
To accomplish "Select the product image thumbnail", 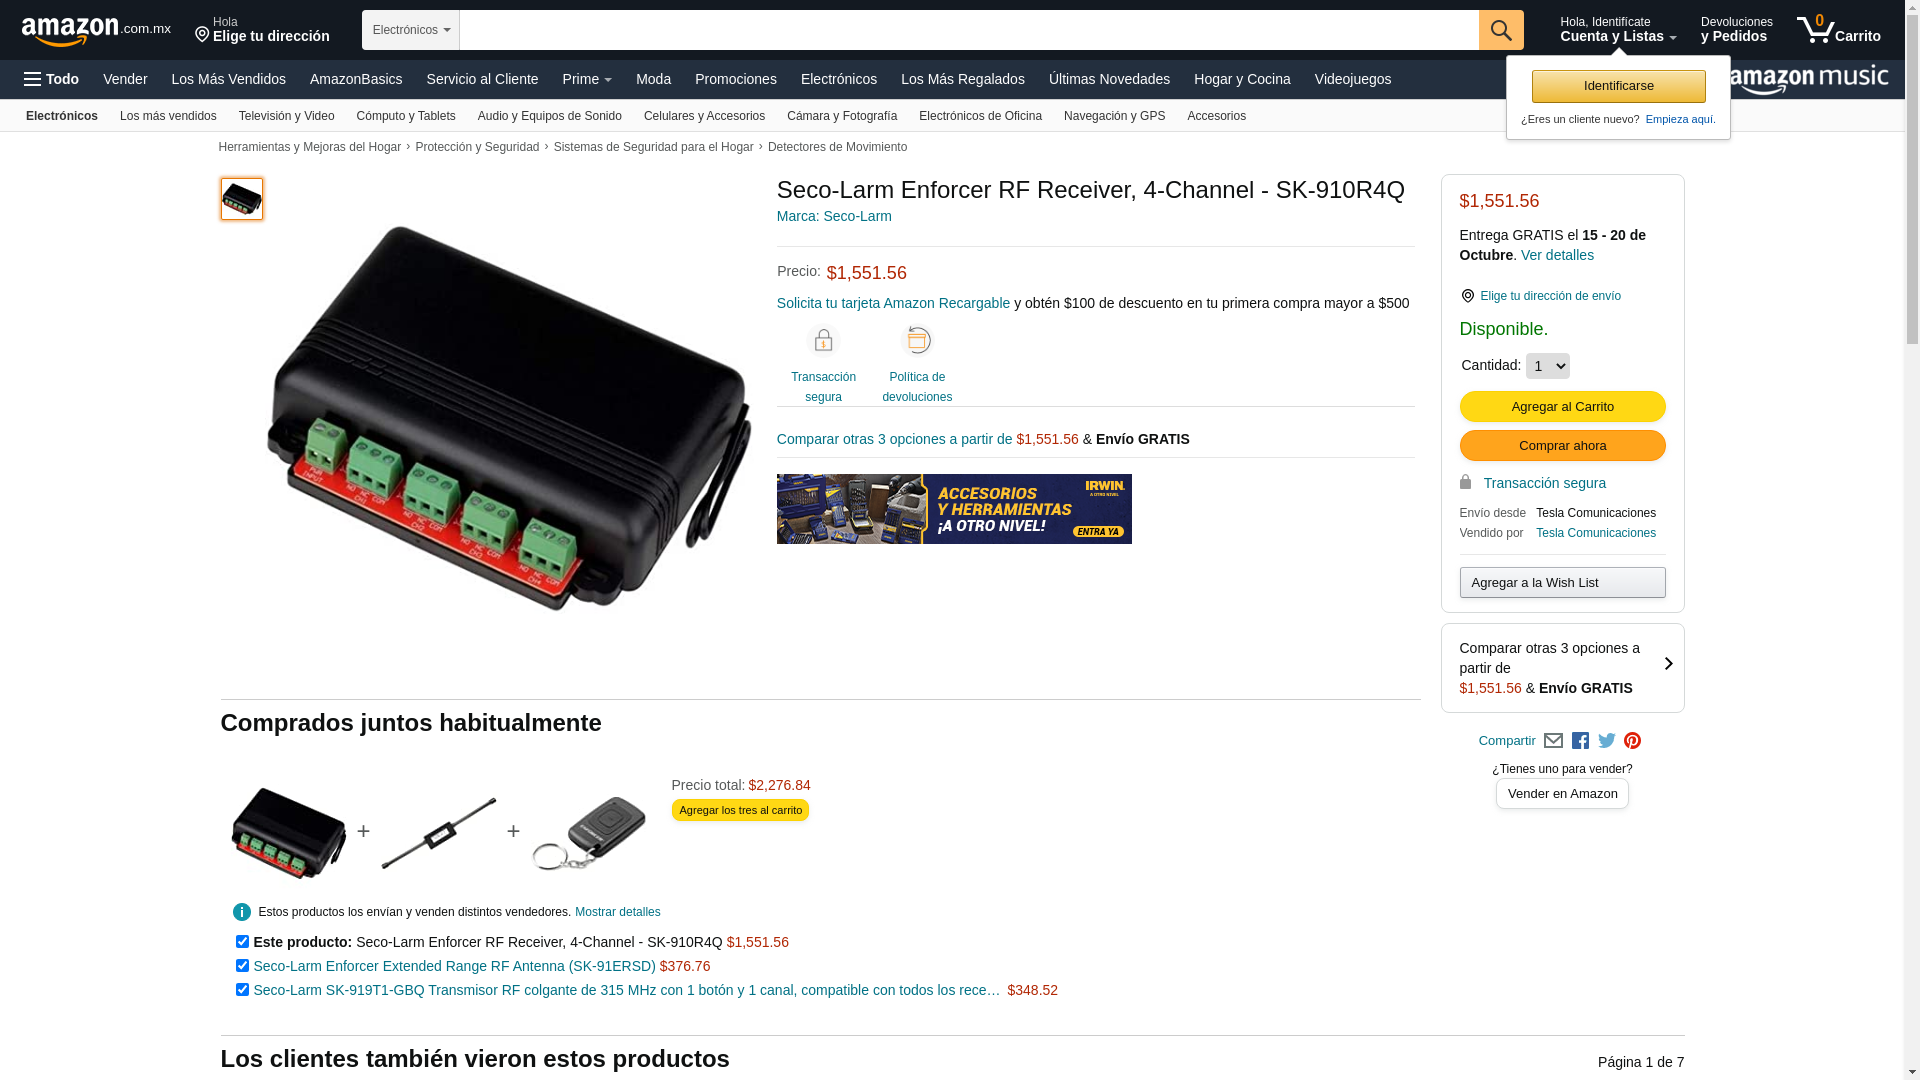I will pos(242,199).
